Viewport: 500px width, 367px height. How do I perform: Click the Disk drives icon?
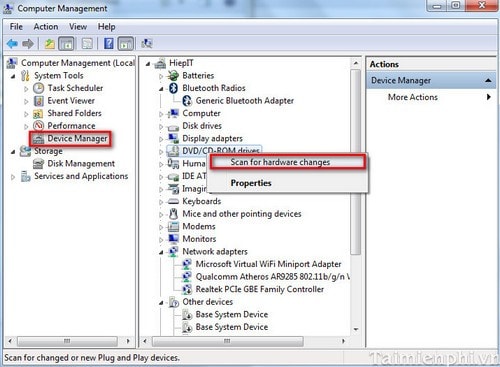point(173,127)
